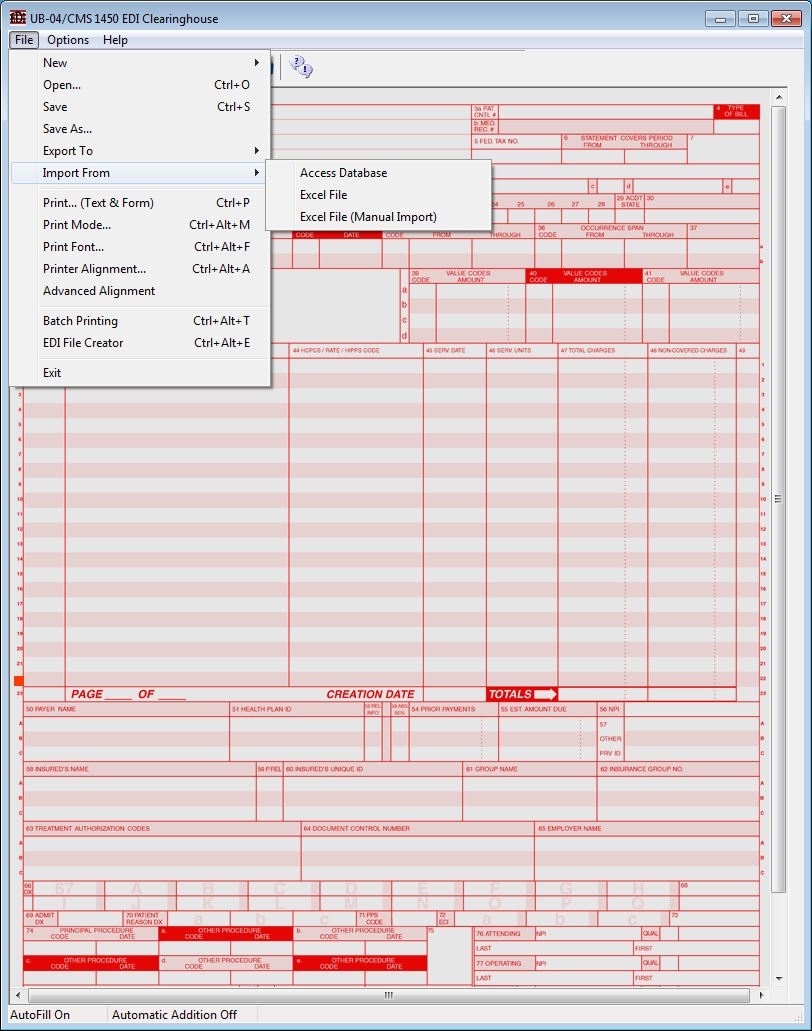
Task: Choose Save As... menu entry
Action: 139,129
